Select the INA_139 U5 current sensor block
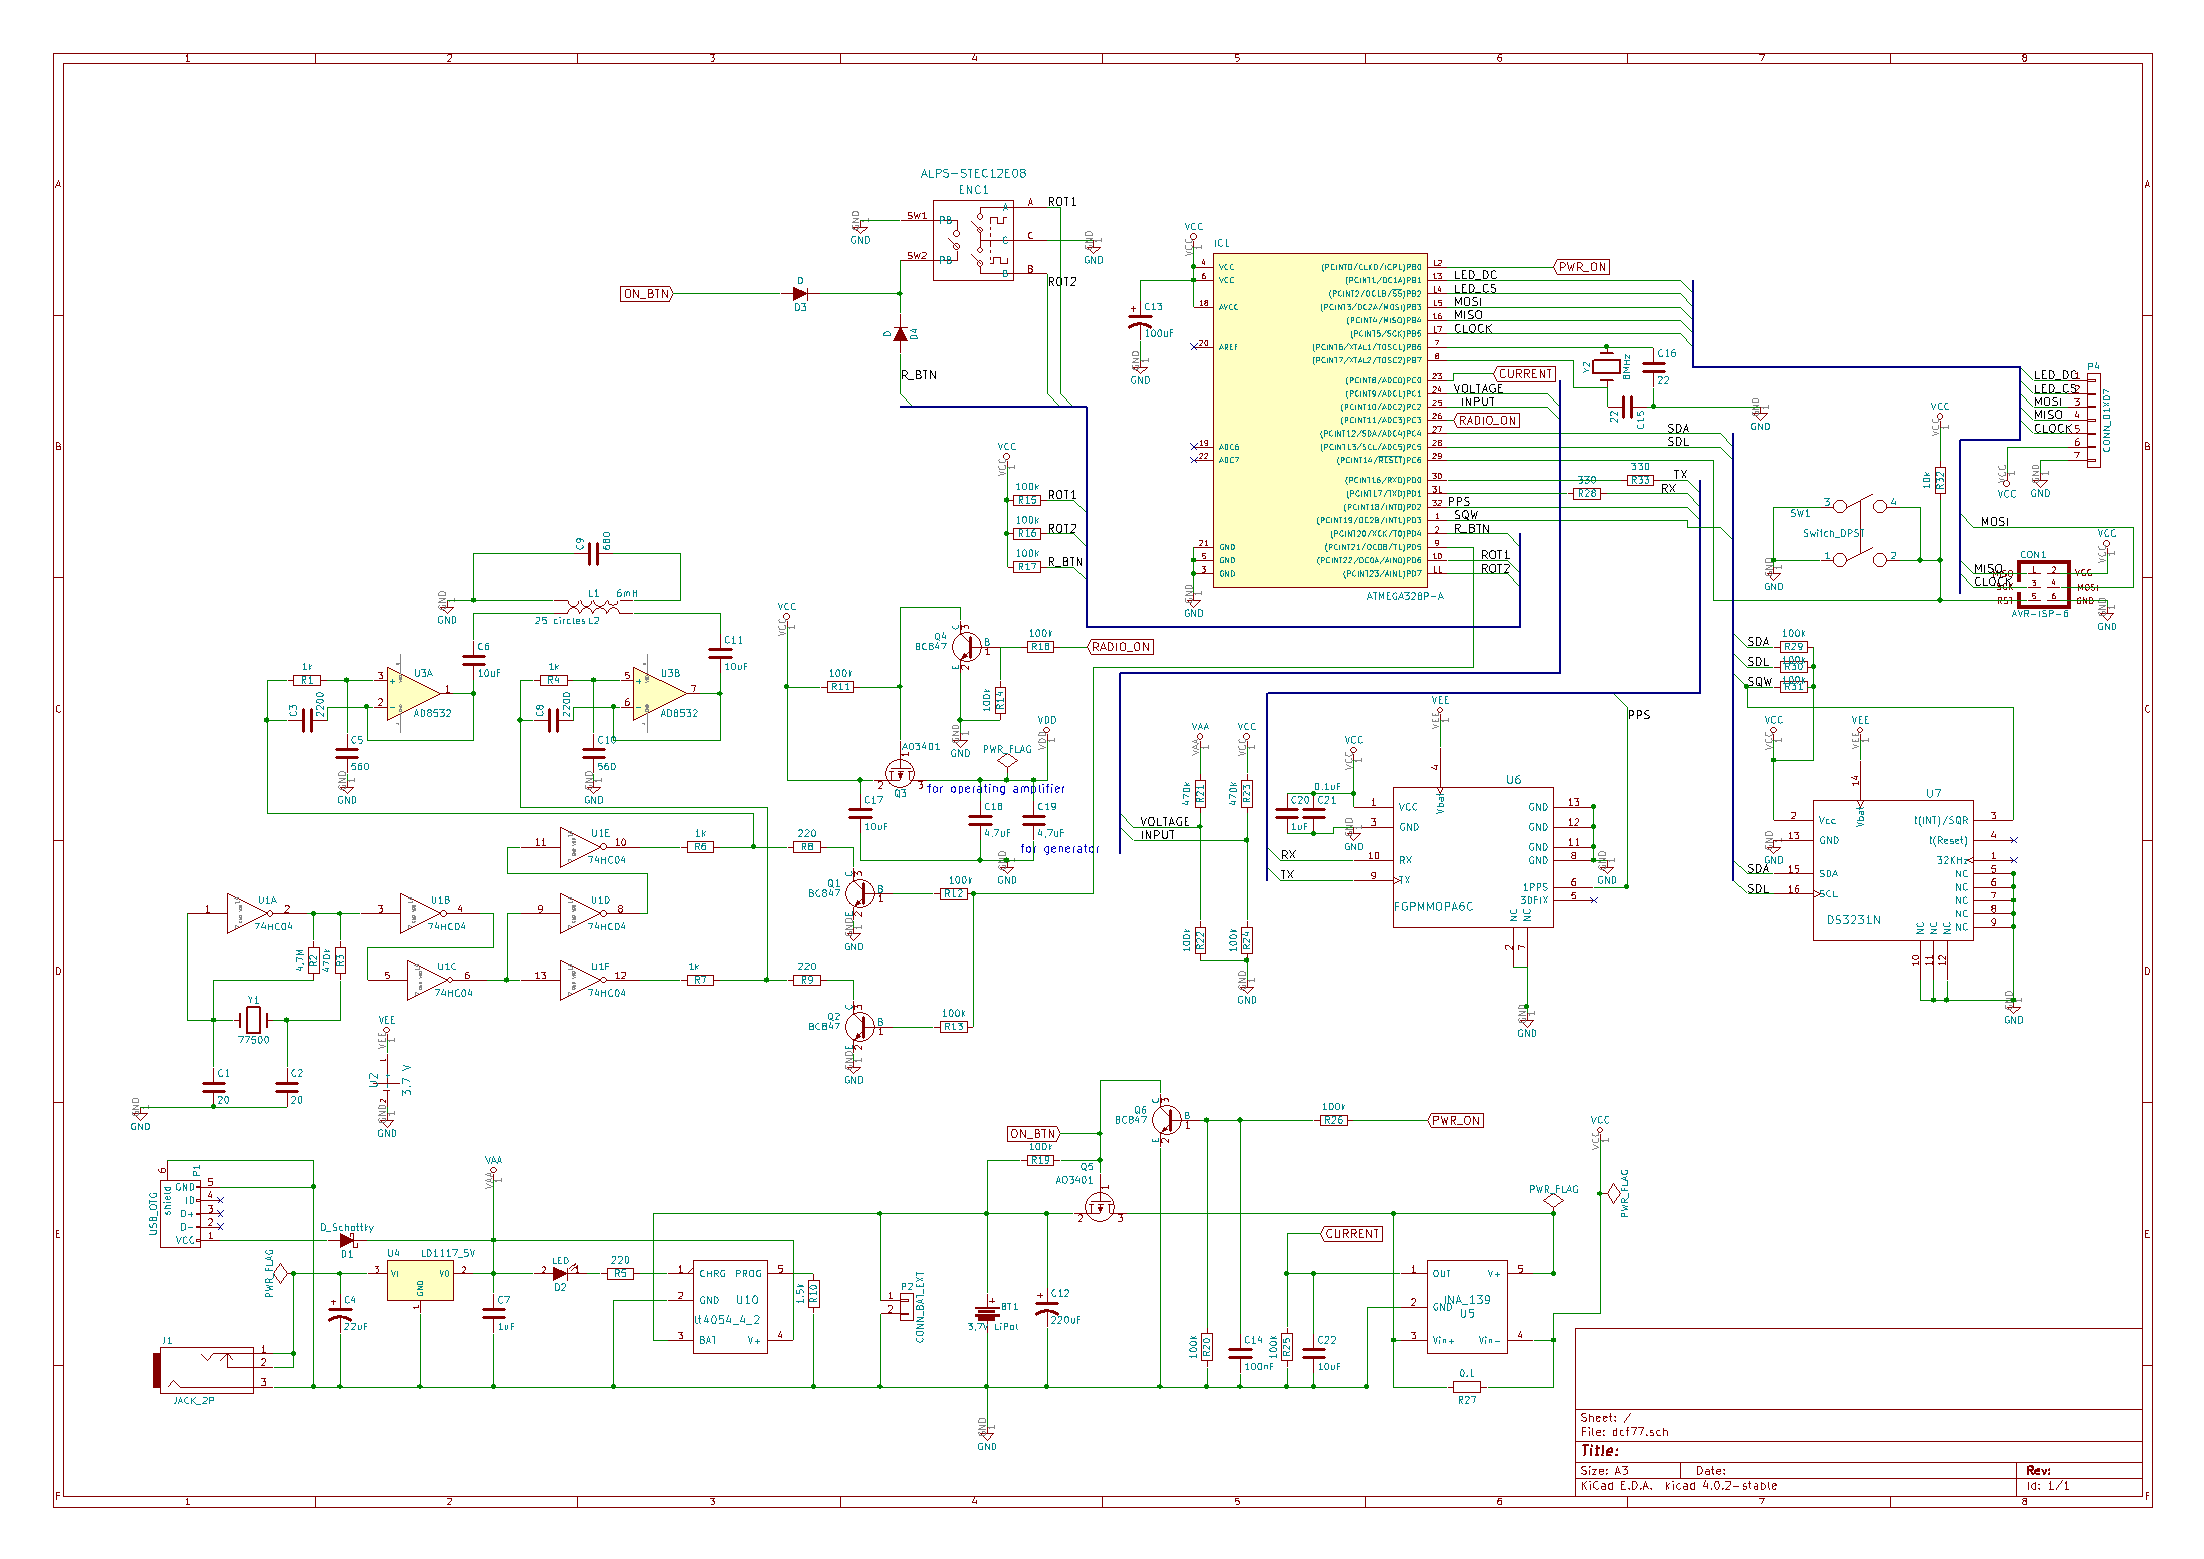Screen dimensions: 2204x1559 [x=1466, y=1306]
